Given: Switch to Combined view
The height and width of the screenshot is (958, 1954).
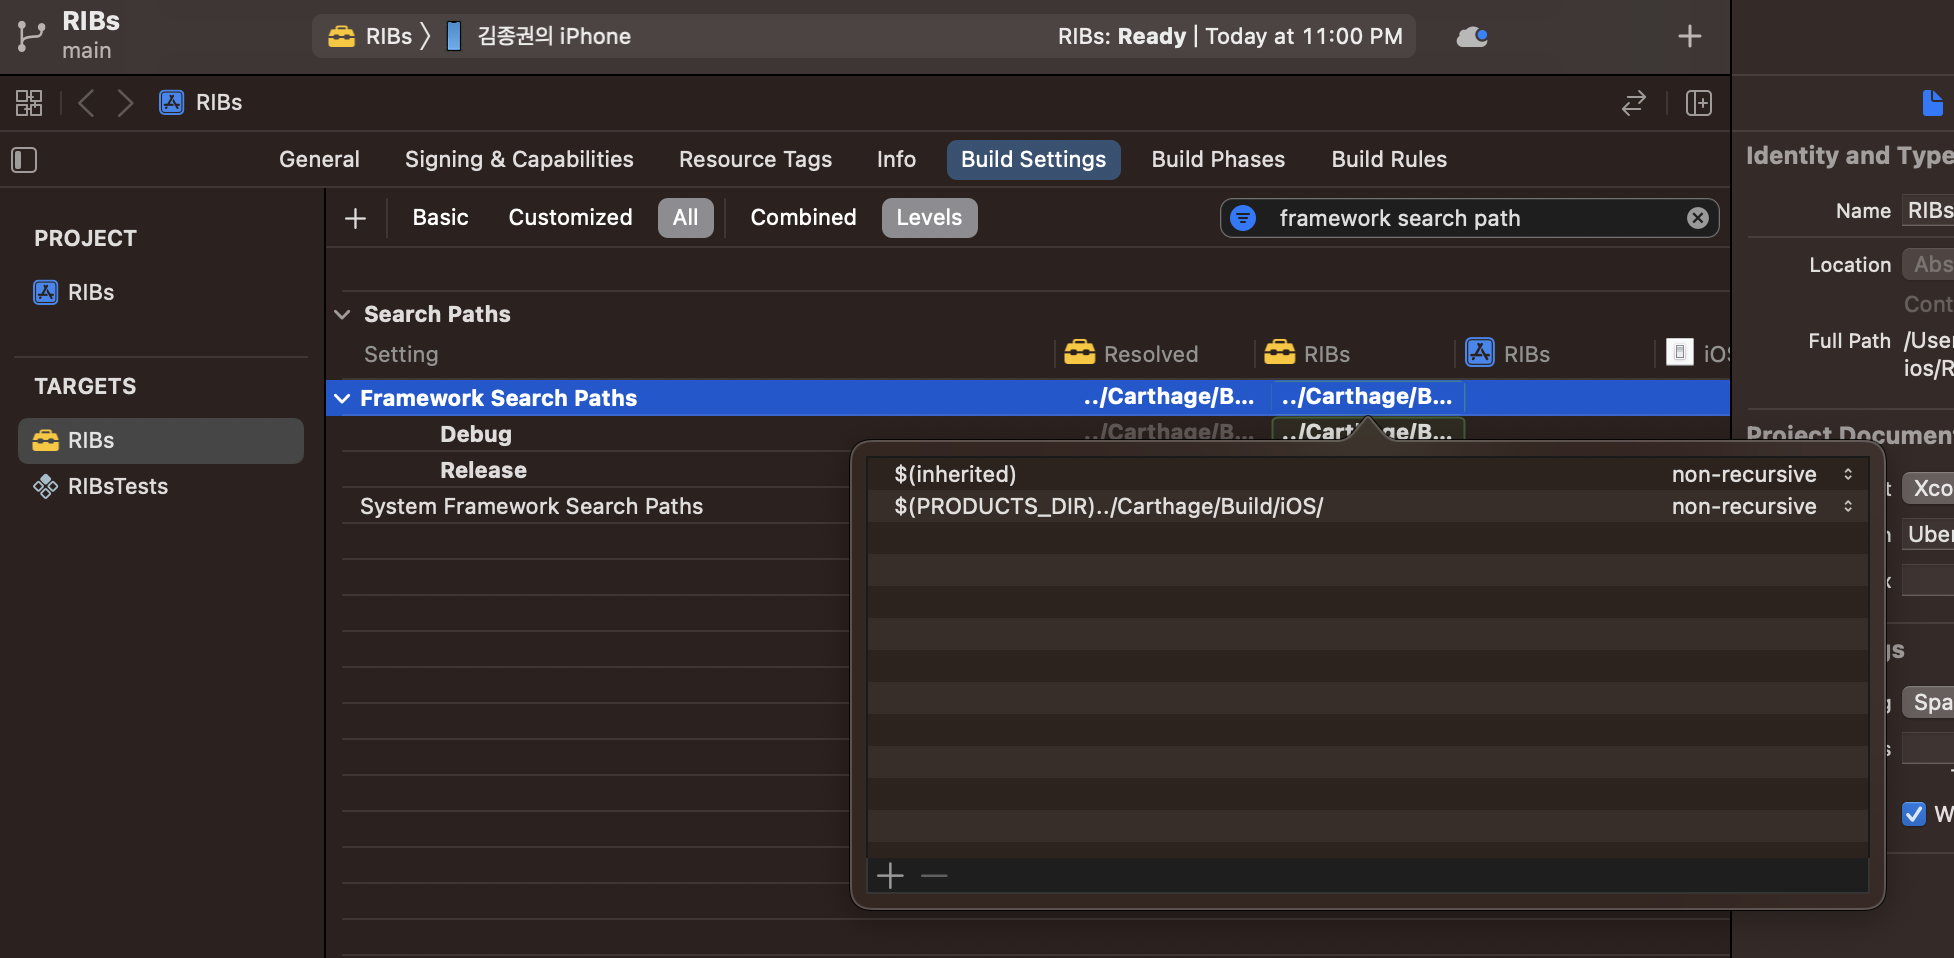Looking at the screenshot, I should pyautogui.click(x=803, y=218).
